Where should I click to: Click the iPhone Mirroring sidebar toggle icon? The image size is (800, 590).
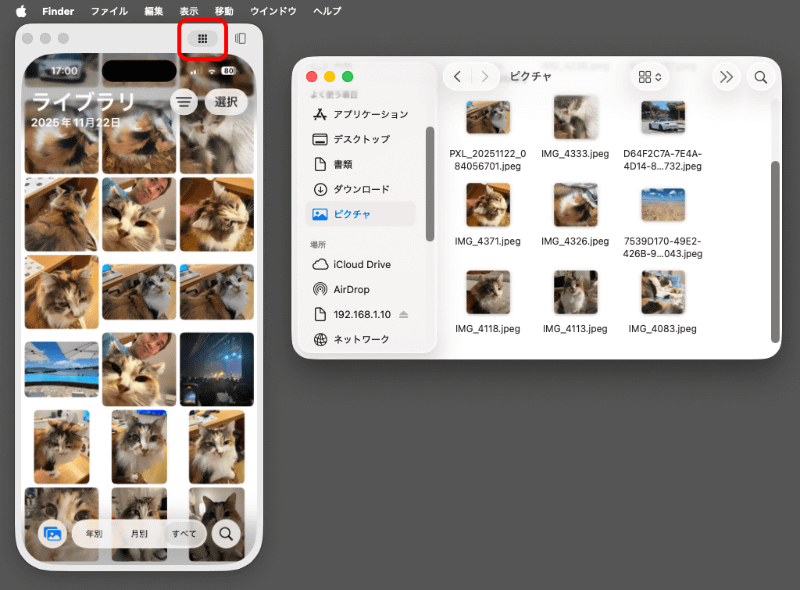(x=240, y=39)
